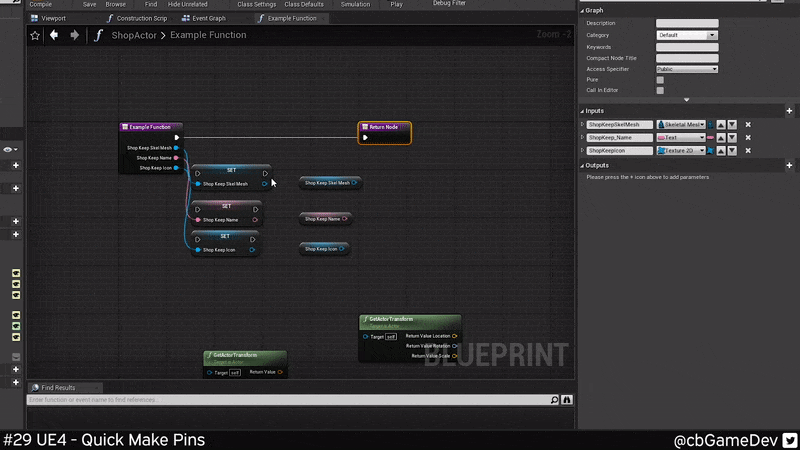This screenshot has width=800, height=450.
Task: Switch to the Viewport tab
Action: pos(52,18)
